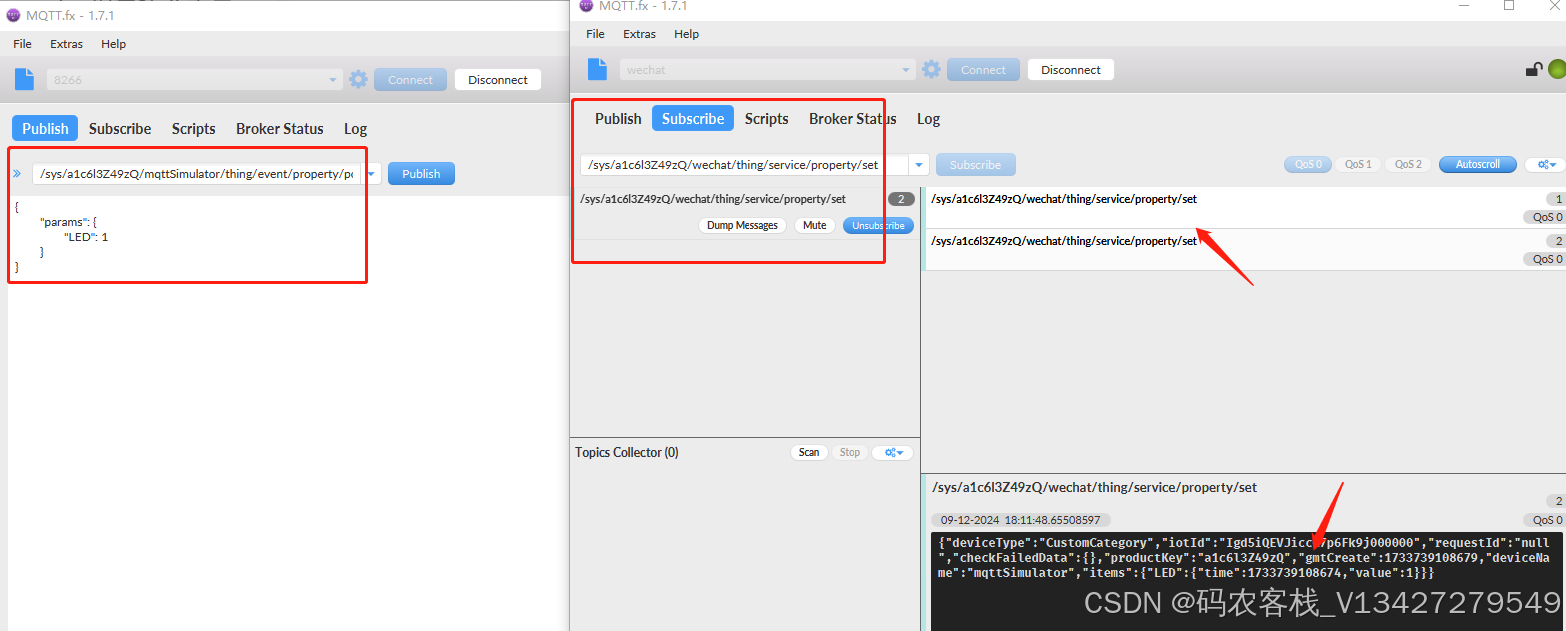Screen dimensions: 1566x631
Task: Open Log tab in the left window
Action: click(355, 128)
